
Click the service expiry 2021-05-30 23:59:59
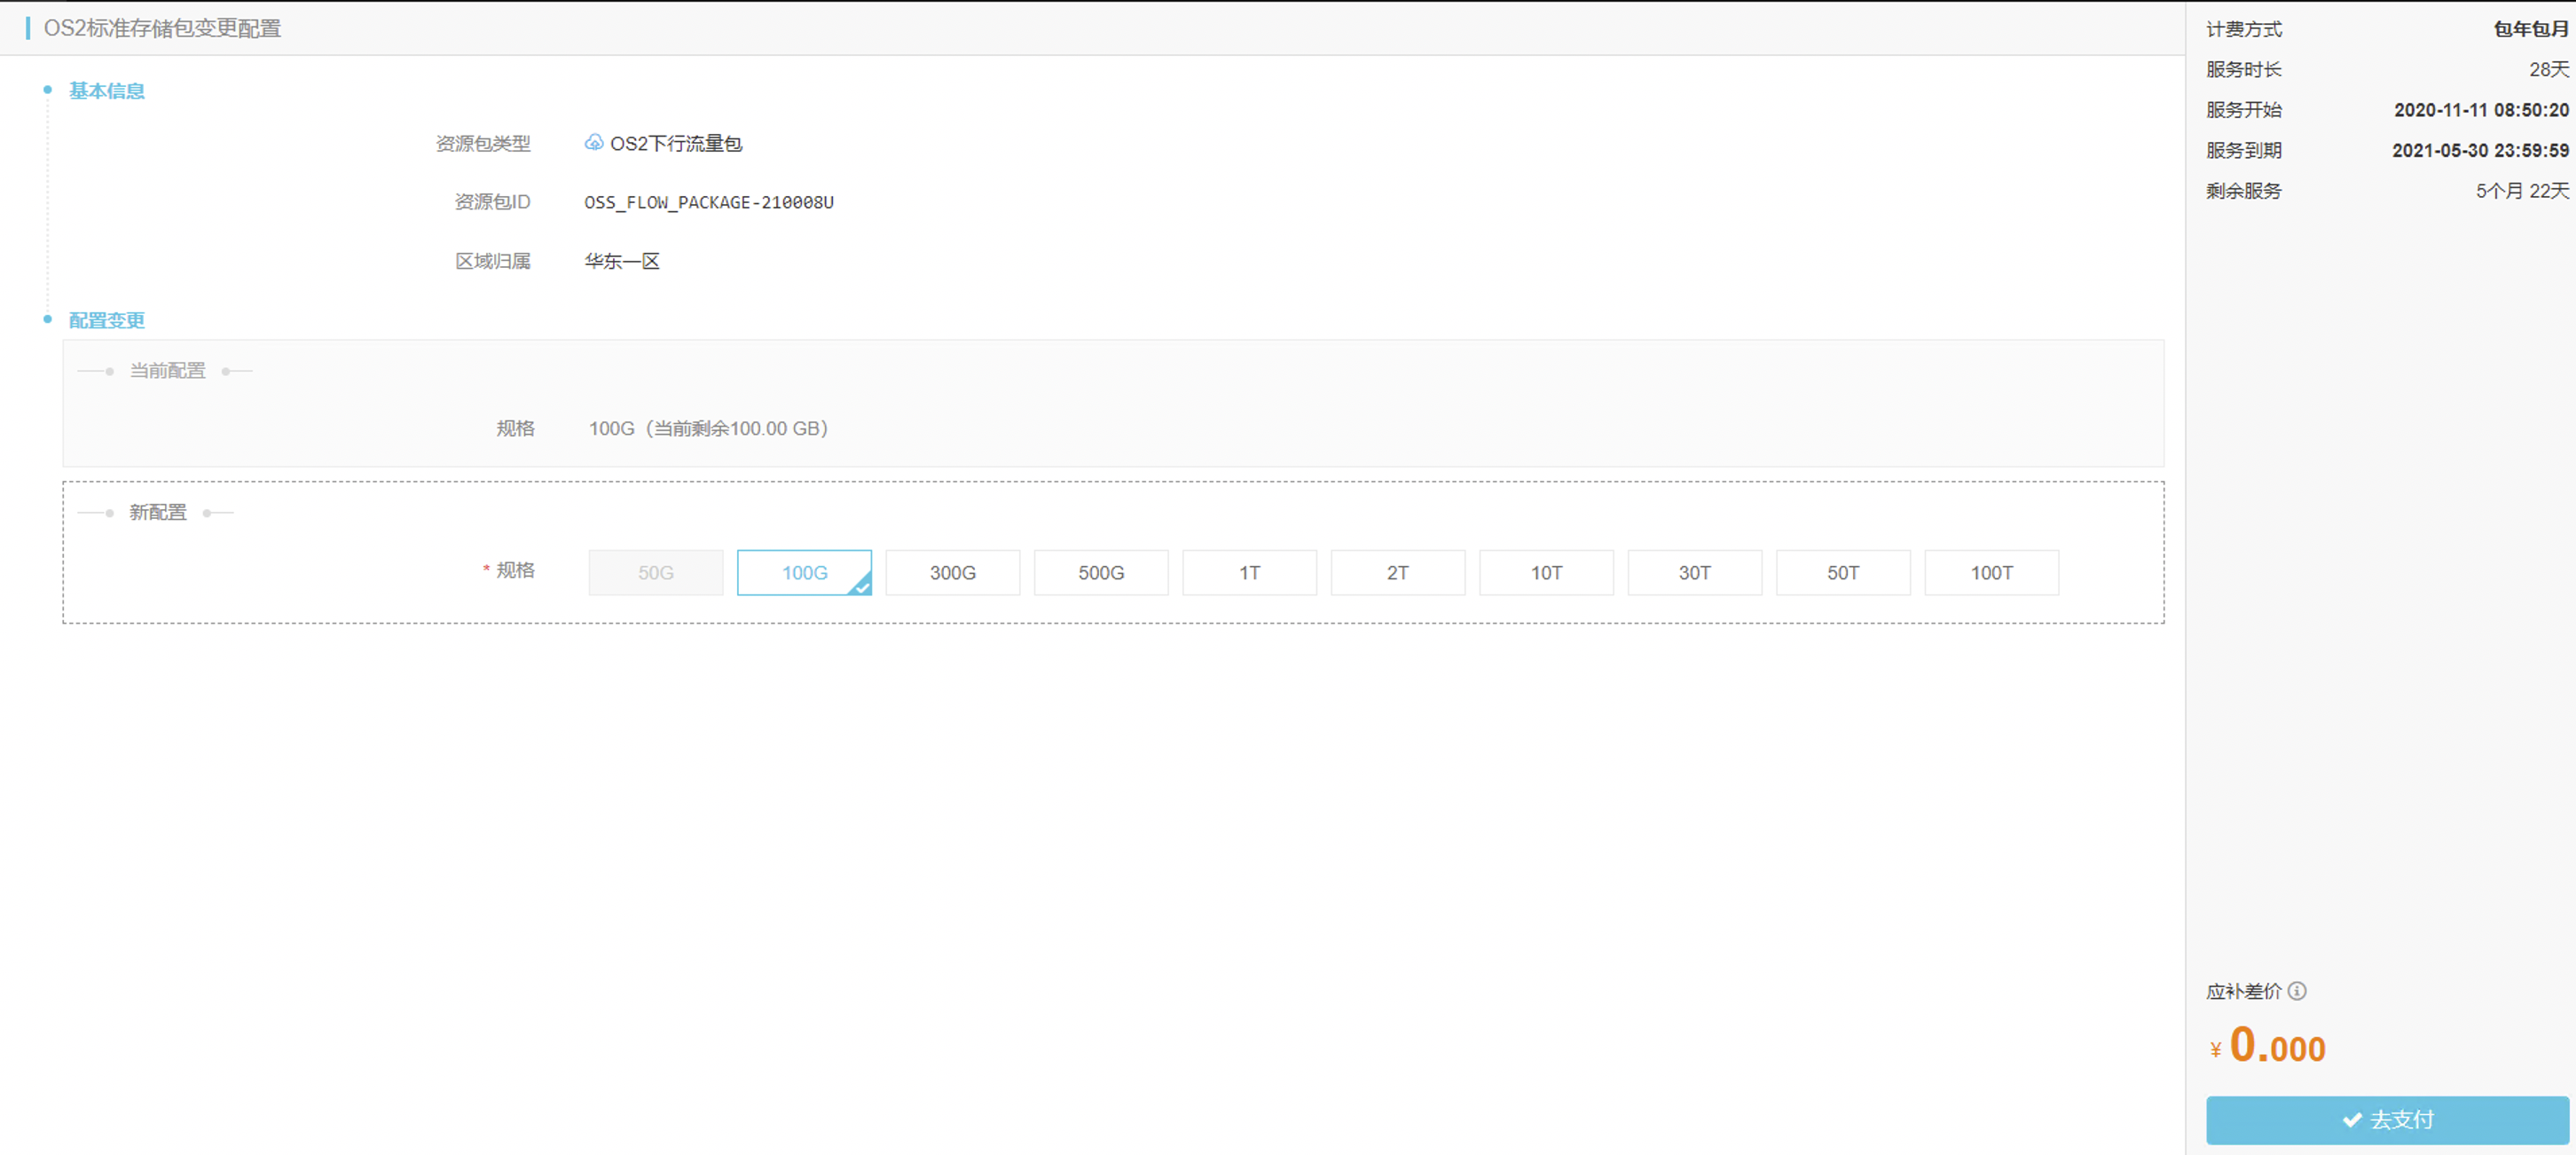pos(2480,151)
